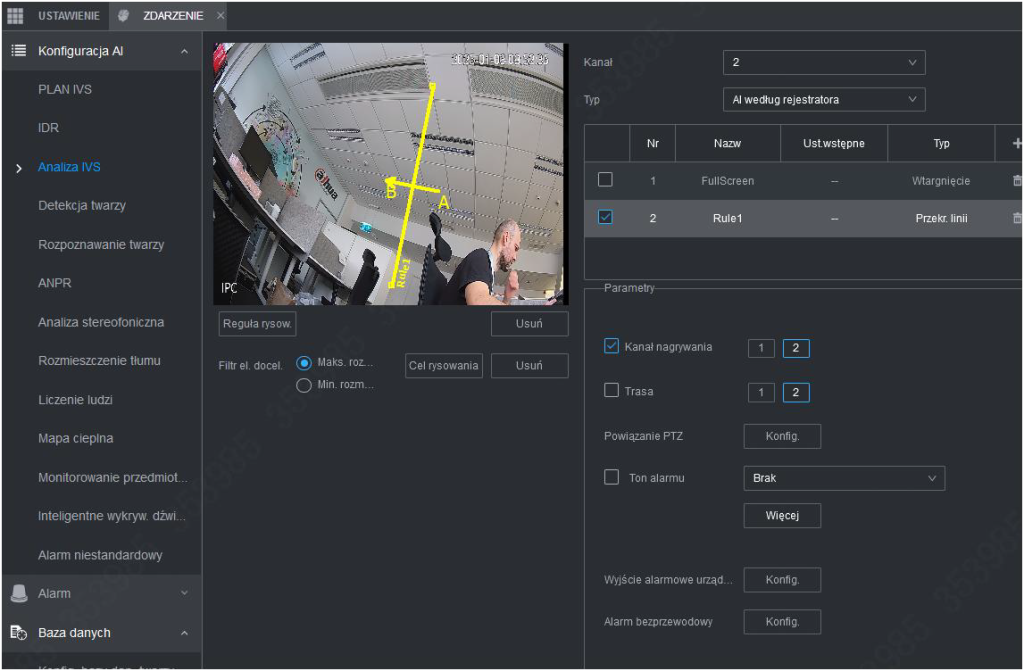
Task: Enable the Ton alarmu checkbox
Action: click(x=612, y=478)
